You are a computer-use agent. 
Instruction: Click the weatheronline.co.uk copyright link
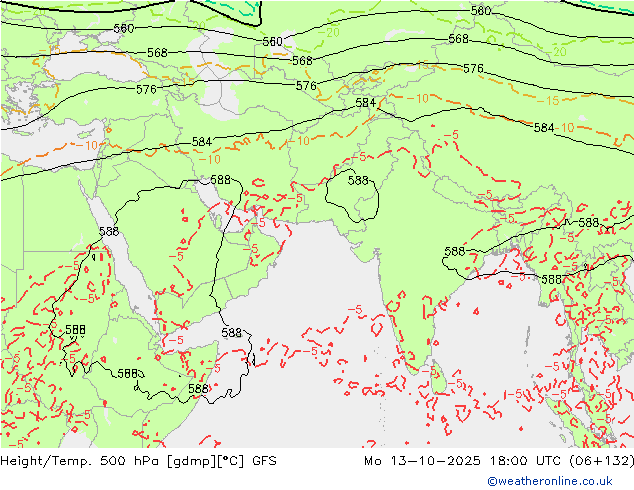550,481
